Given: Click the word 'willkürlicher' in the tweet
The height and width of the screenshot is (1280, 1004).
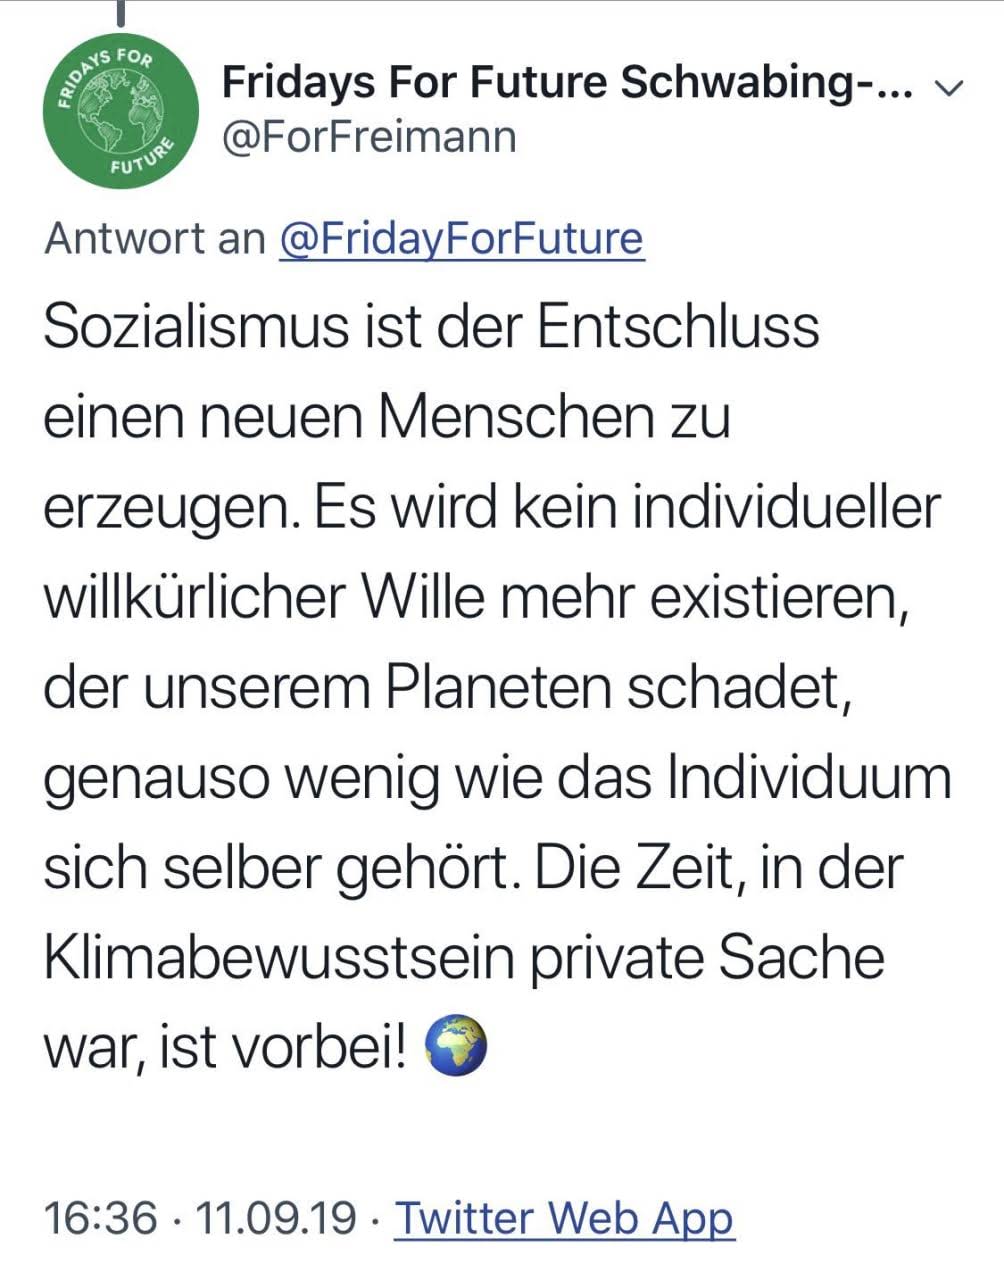Looking at the screenshot, I should 193,597.
